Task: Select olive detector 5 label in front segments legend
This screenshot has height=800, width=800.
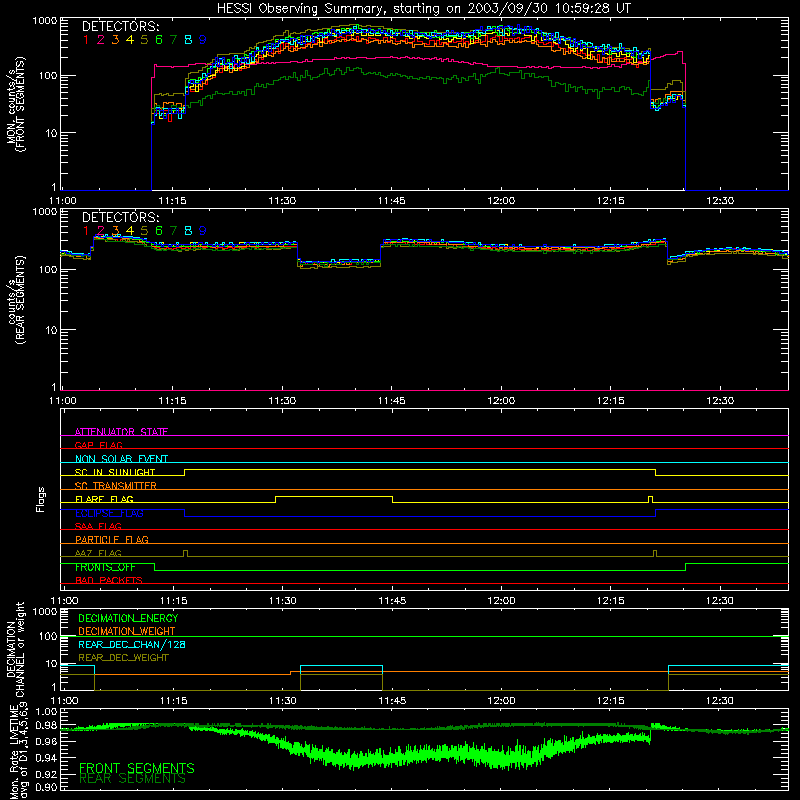Action: (x=144, y=39)
